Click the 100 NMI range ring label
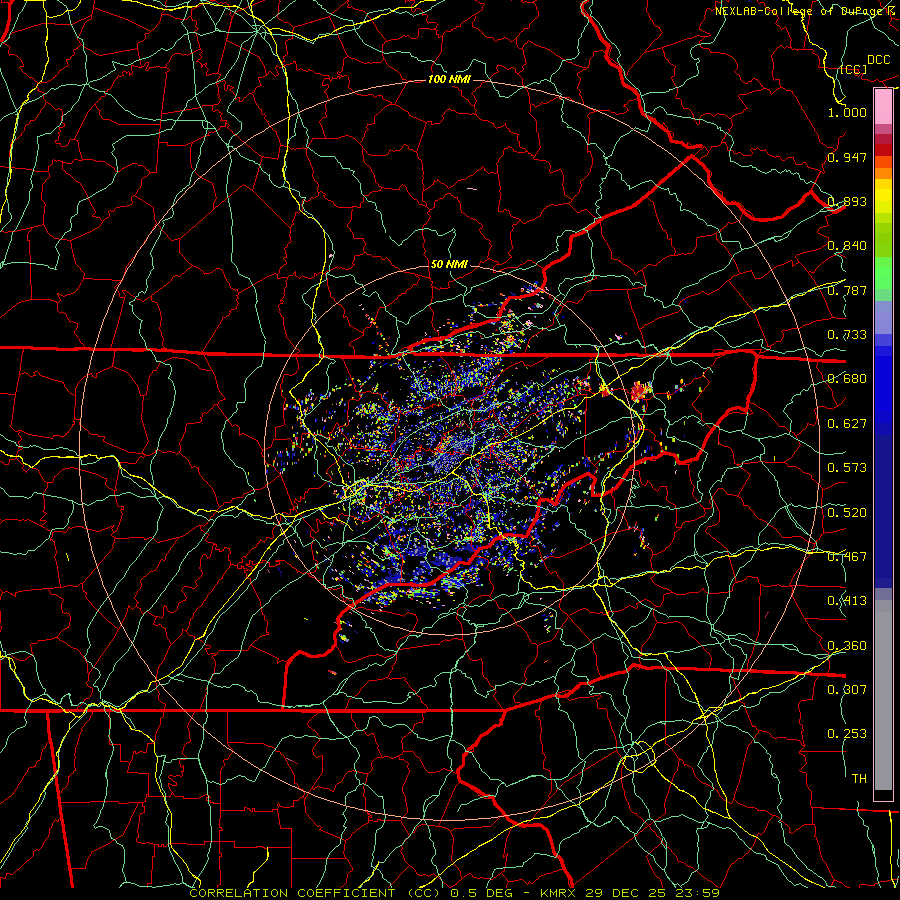900x900 pixels. 449,79
